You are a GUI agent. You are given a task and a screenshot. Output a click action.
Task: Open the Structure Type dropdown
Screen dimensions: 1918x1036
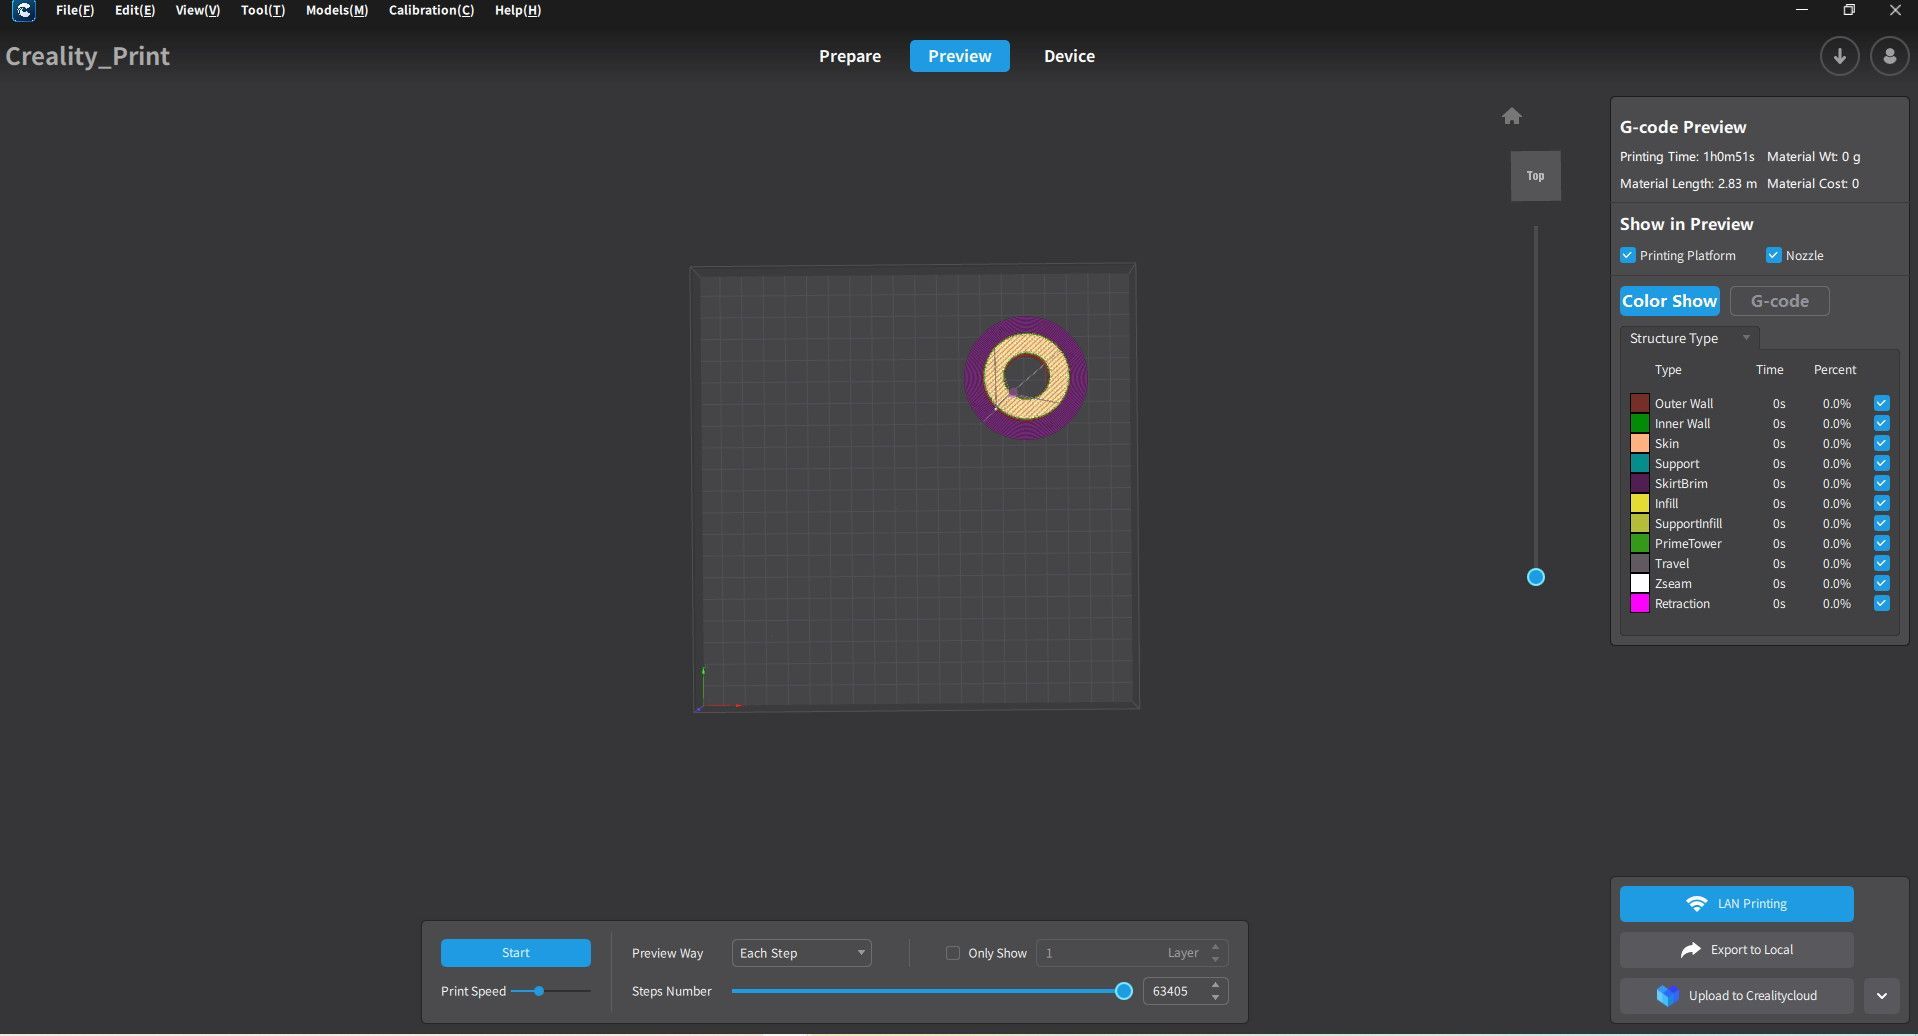pos(1689,338)
